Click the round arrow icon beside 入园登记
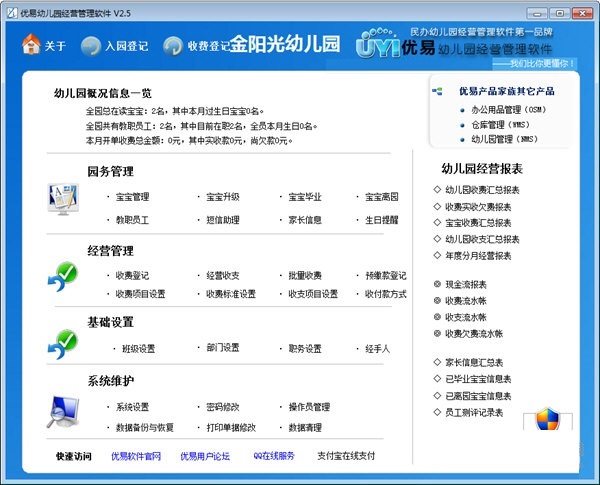Screen dimensions: 600x485 click(x=91, y=46)
